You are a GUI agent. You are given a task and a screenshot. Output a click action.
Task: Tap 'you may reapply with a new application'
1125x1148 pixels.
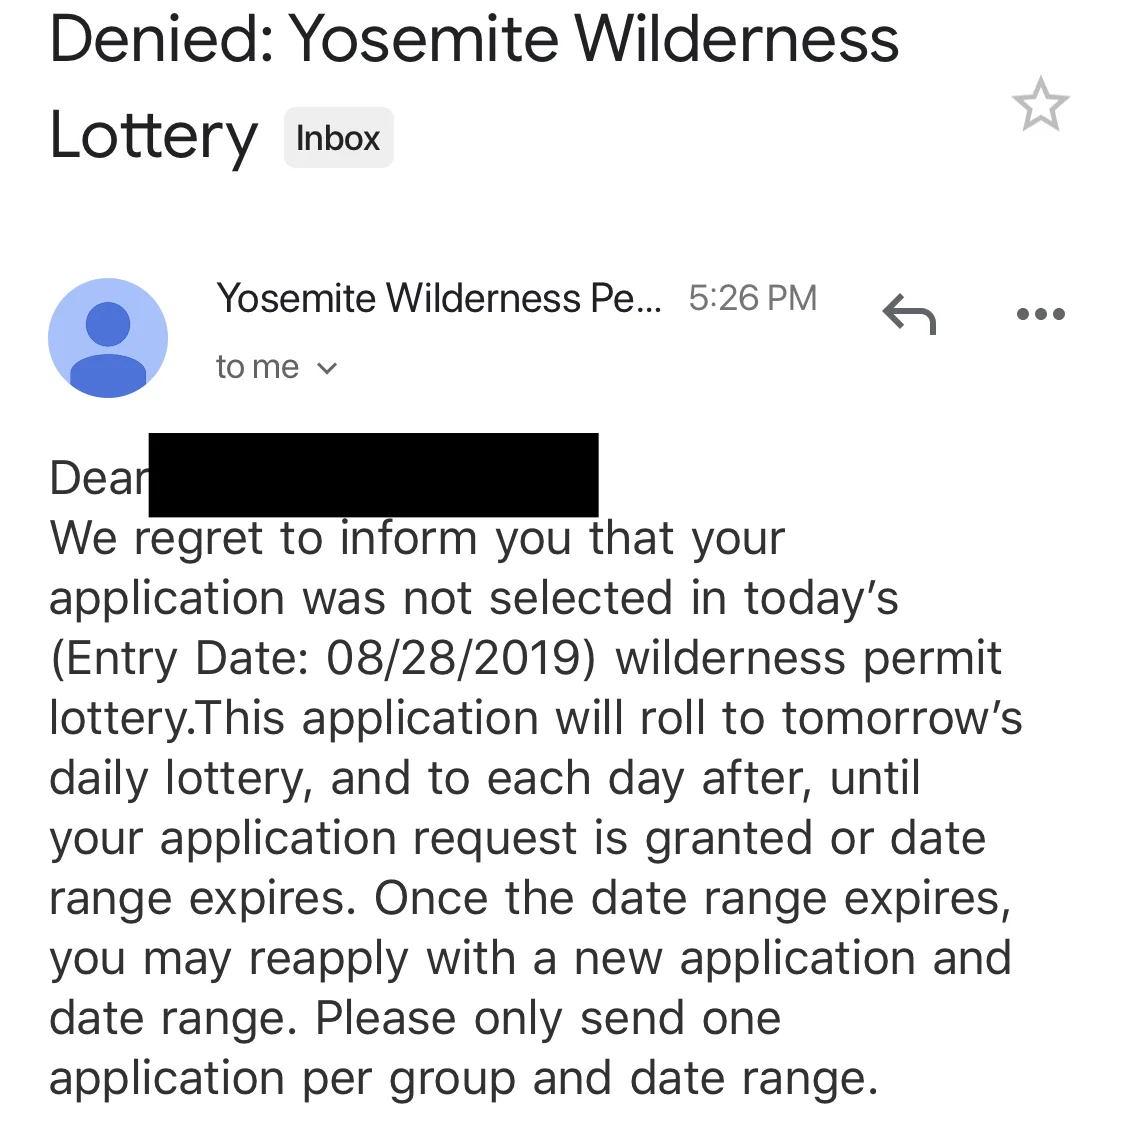click(483, 959)
